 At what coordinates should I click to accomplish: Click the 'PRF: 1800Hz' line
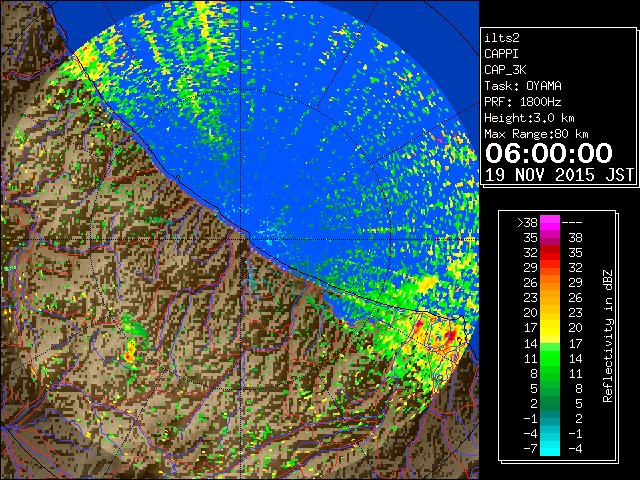[523, 102]
